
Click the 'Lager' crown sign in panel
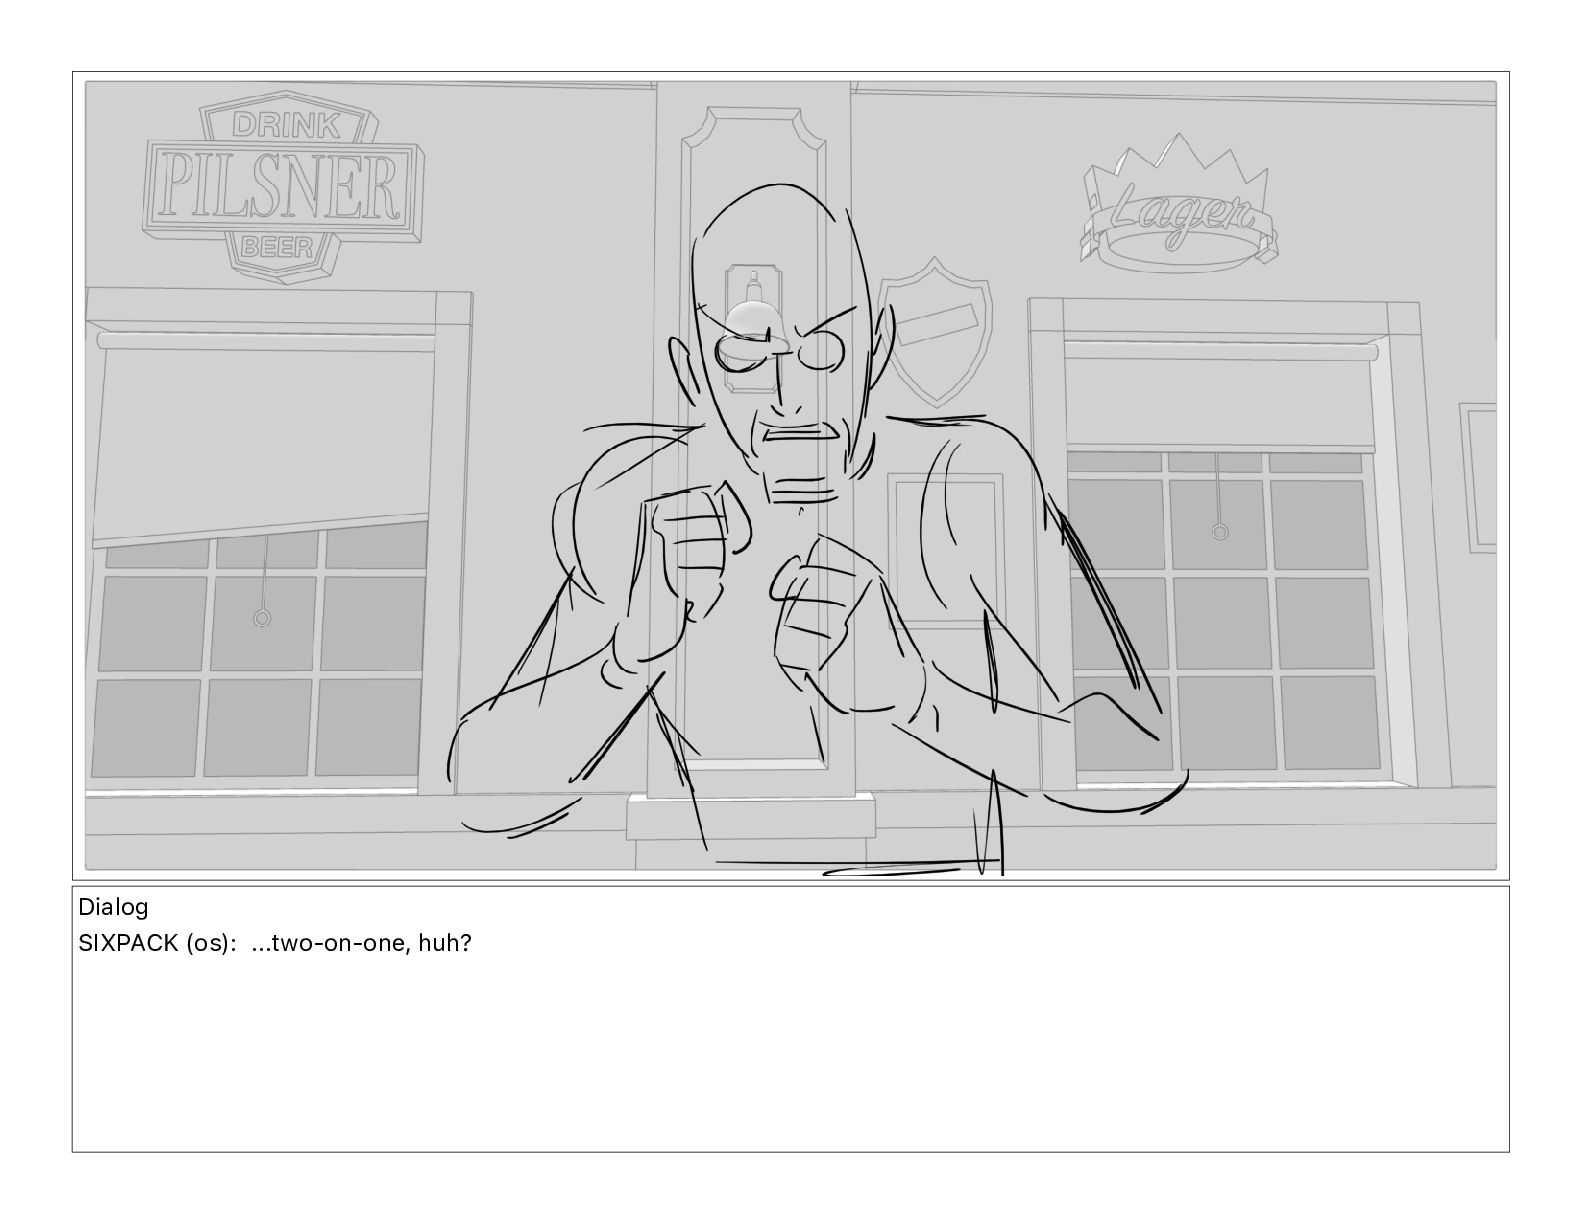coord(1178,204)
